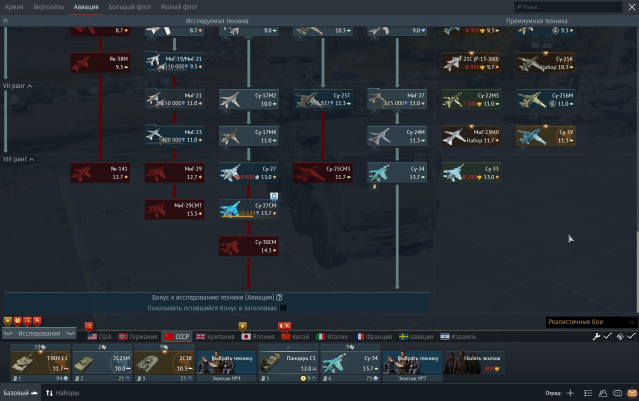Switch to the Вертолёты tab
The image size is (639, 401).
click(x=49, y=7)
